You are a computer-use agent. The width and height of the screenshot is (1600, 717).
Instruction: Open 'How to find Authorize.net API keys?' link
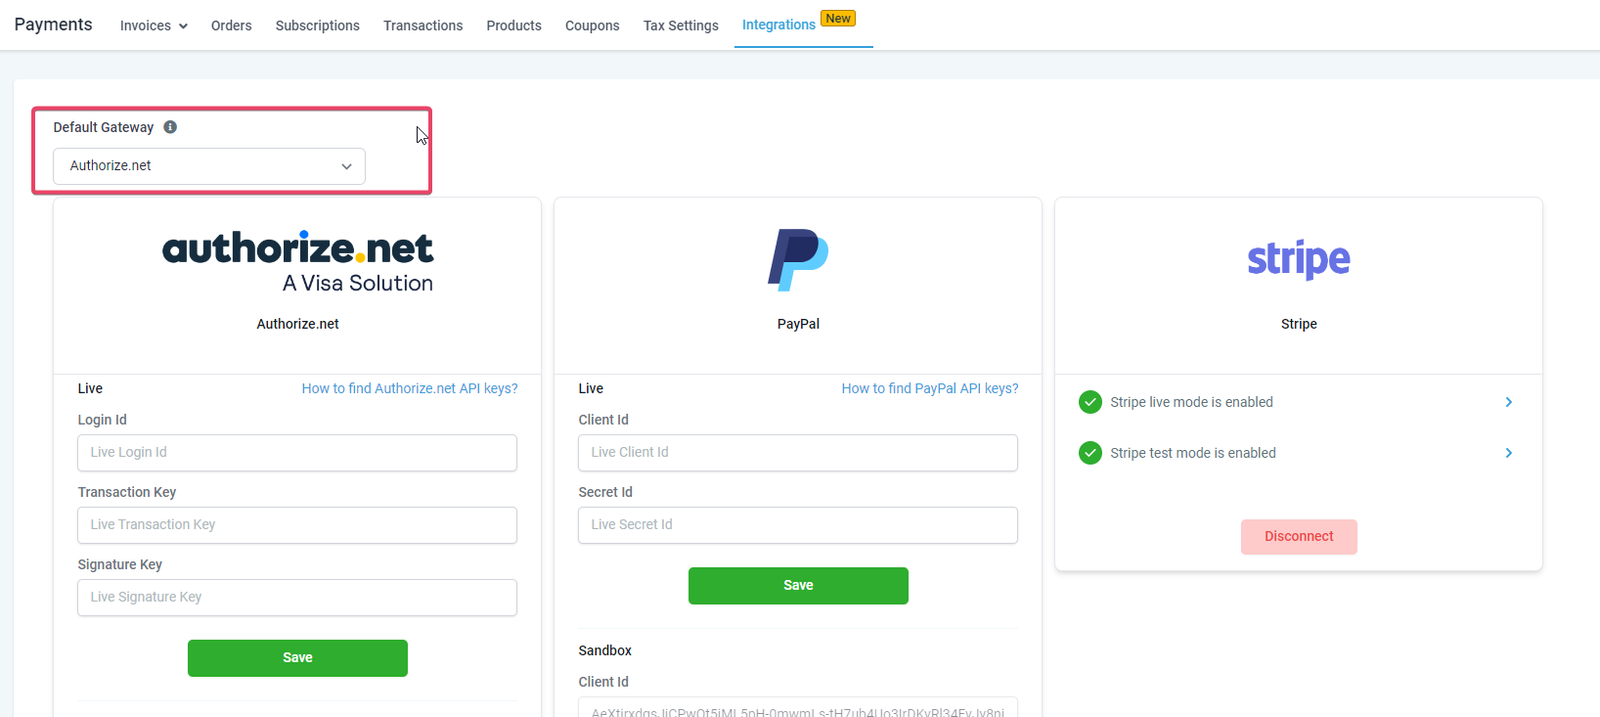click(409, 388)
